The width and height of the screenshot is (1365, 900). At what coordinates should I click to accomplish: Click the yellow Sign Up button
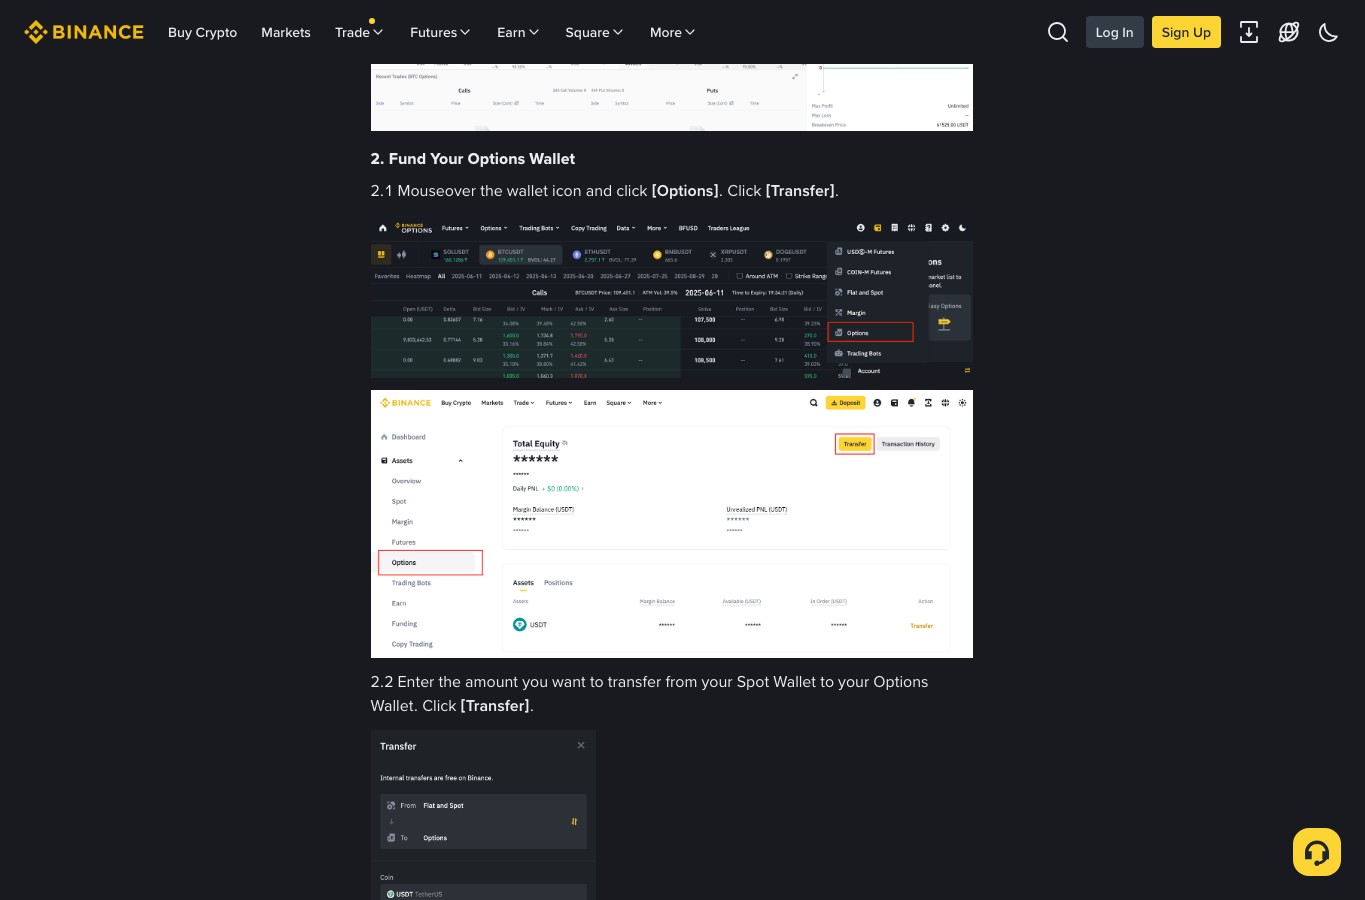coord(1186,32)
